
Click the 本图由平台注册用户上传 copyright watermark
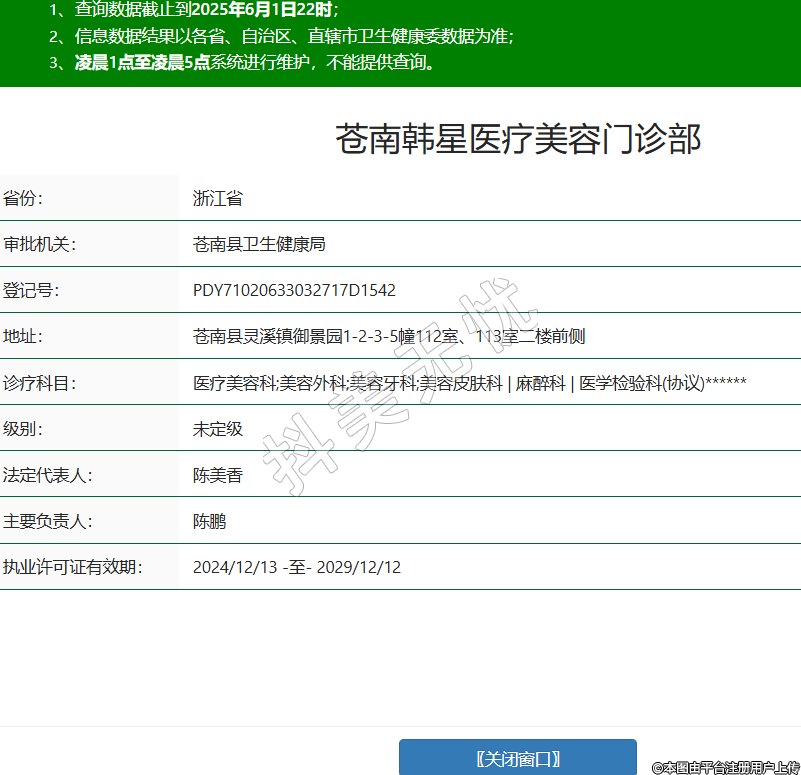pyautogui.click(x=725, y=767)
